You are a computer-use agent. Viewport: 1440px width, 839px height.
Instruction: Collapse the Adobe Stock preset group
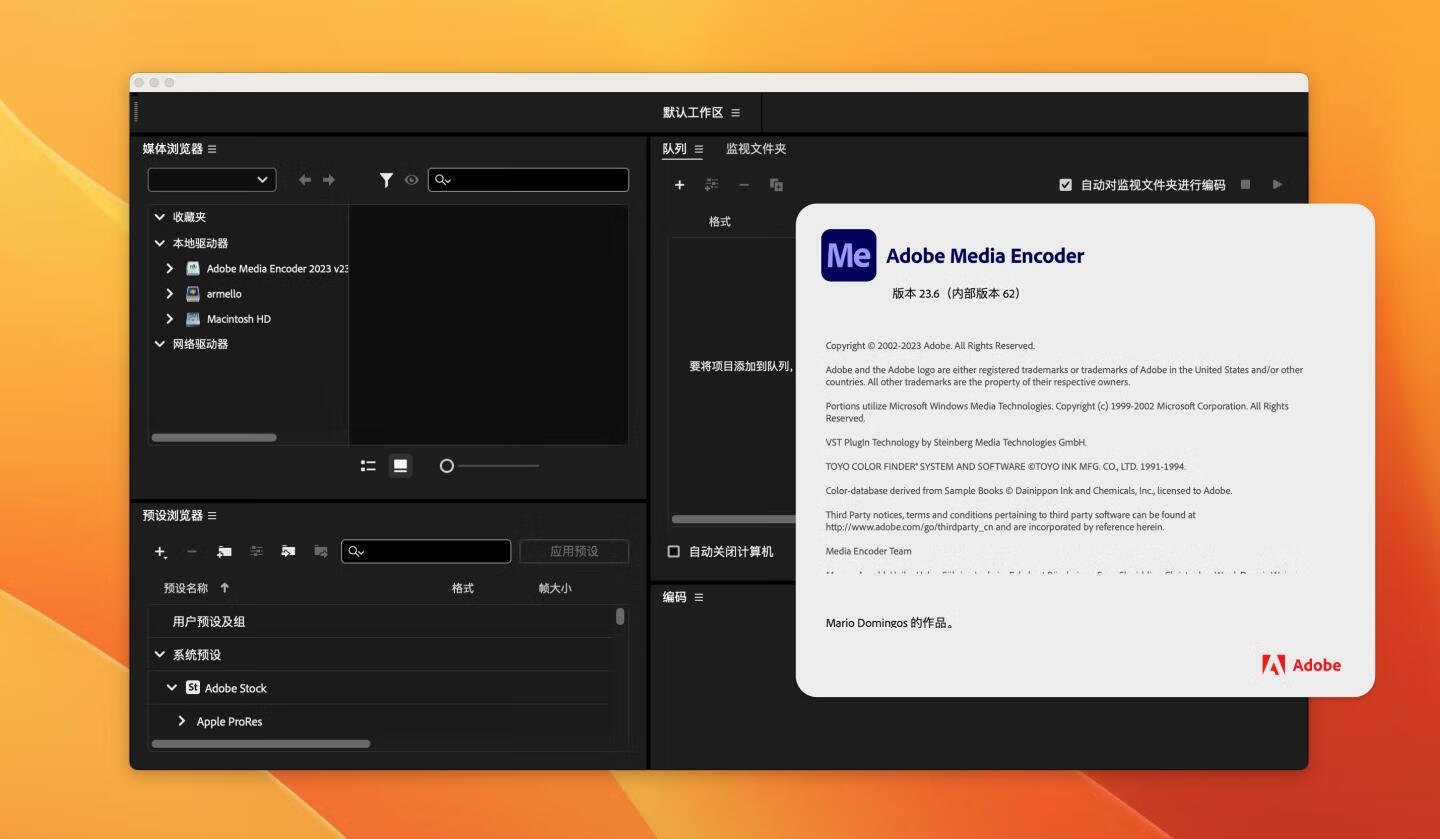pyautogui.click(x=172, y=688)
